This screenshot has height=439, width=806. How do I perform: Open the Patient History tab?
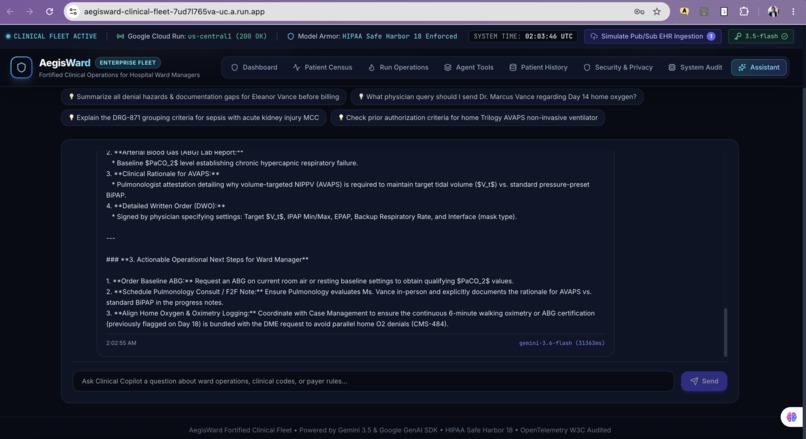click(538, 67)
